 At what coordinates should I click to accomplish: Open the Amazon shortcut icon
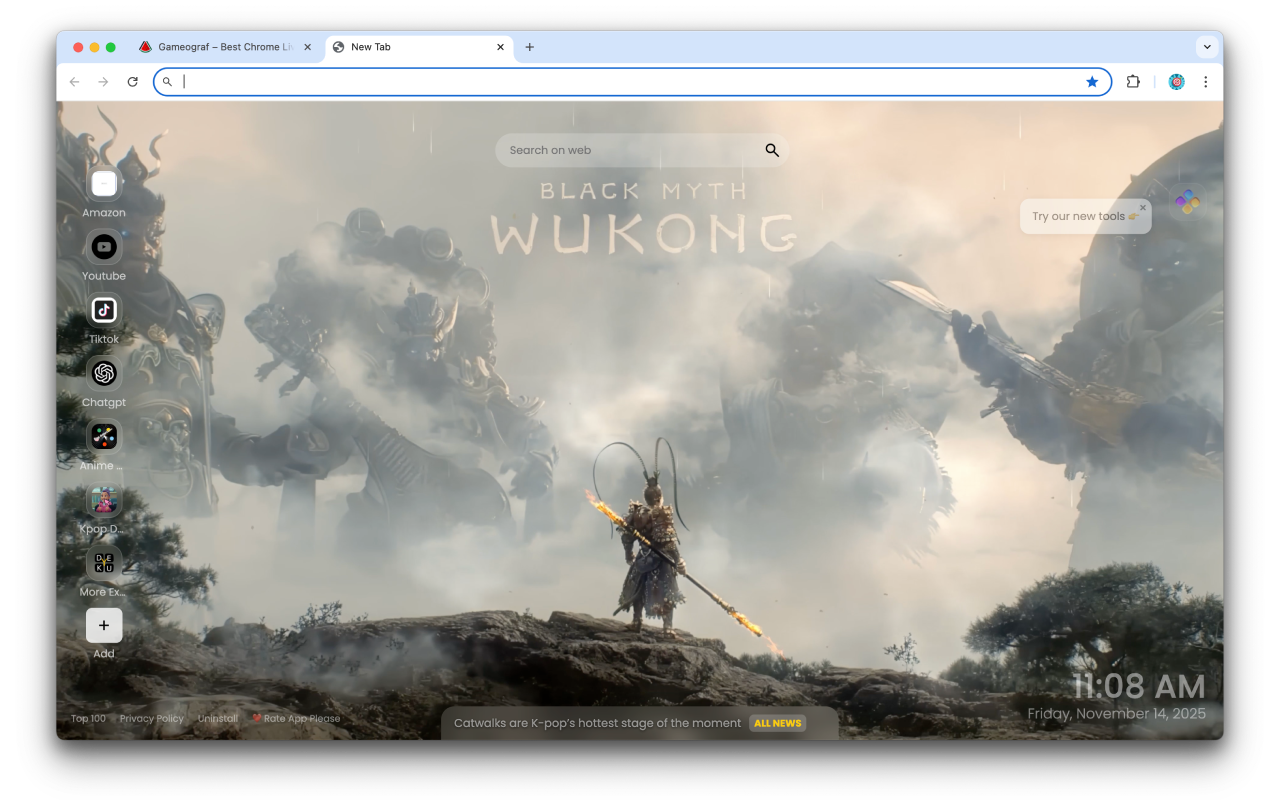pyautogui.click(x=104, y=184)
